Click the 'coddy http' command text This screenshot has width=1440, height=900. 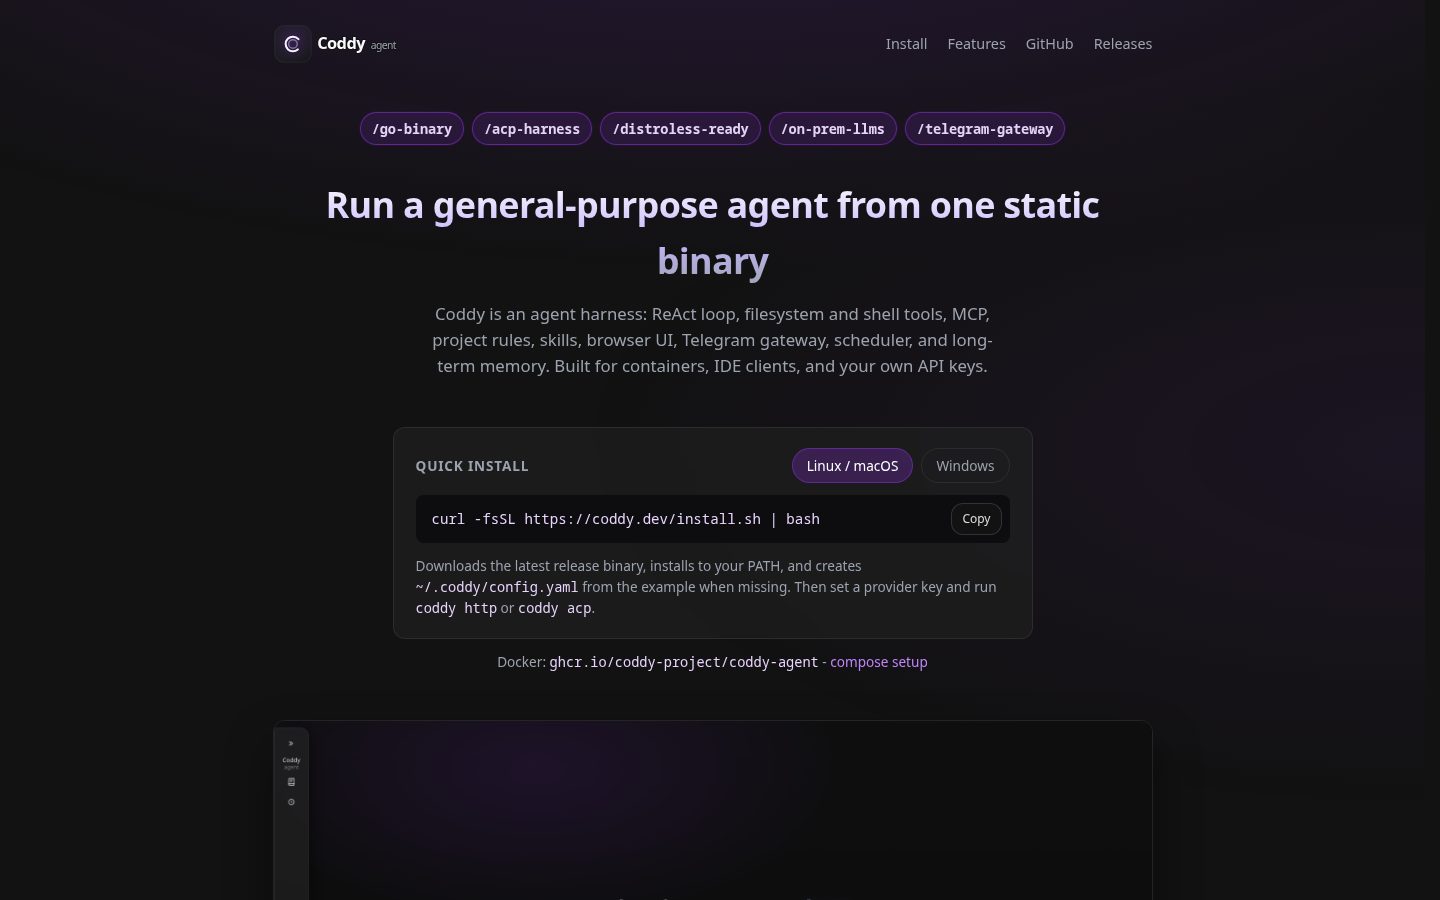point(456,608)
